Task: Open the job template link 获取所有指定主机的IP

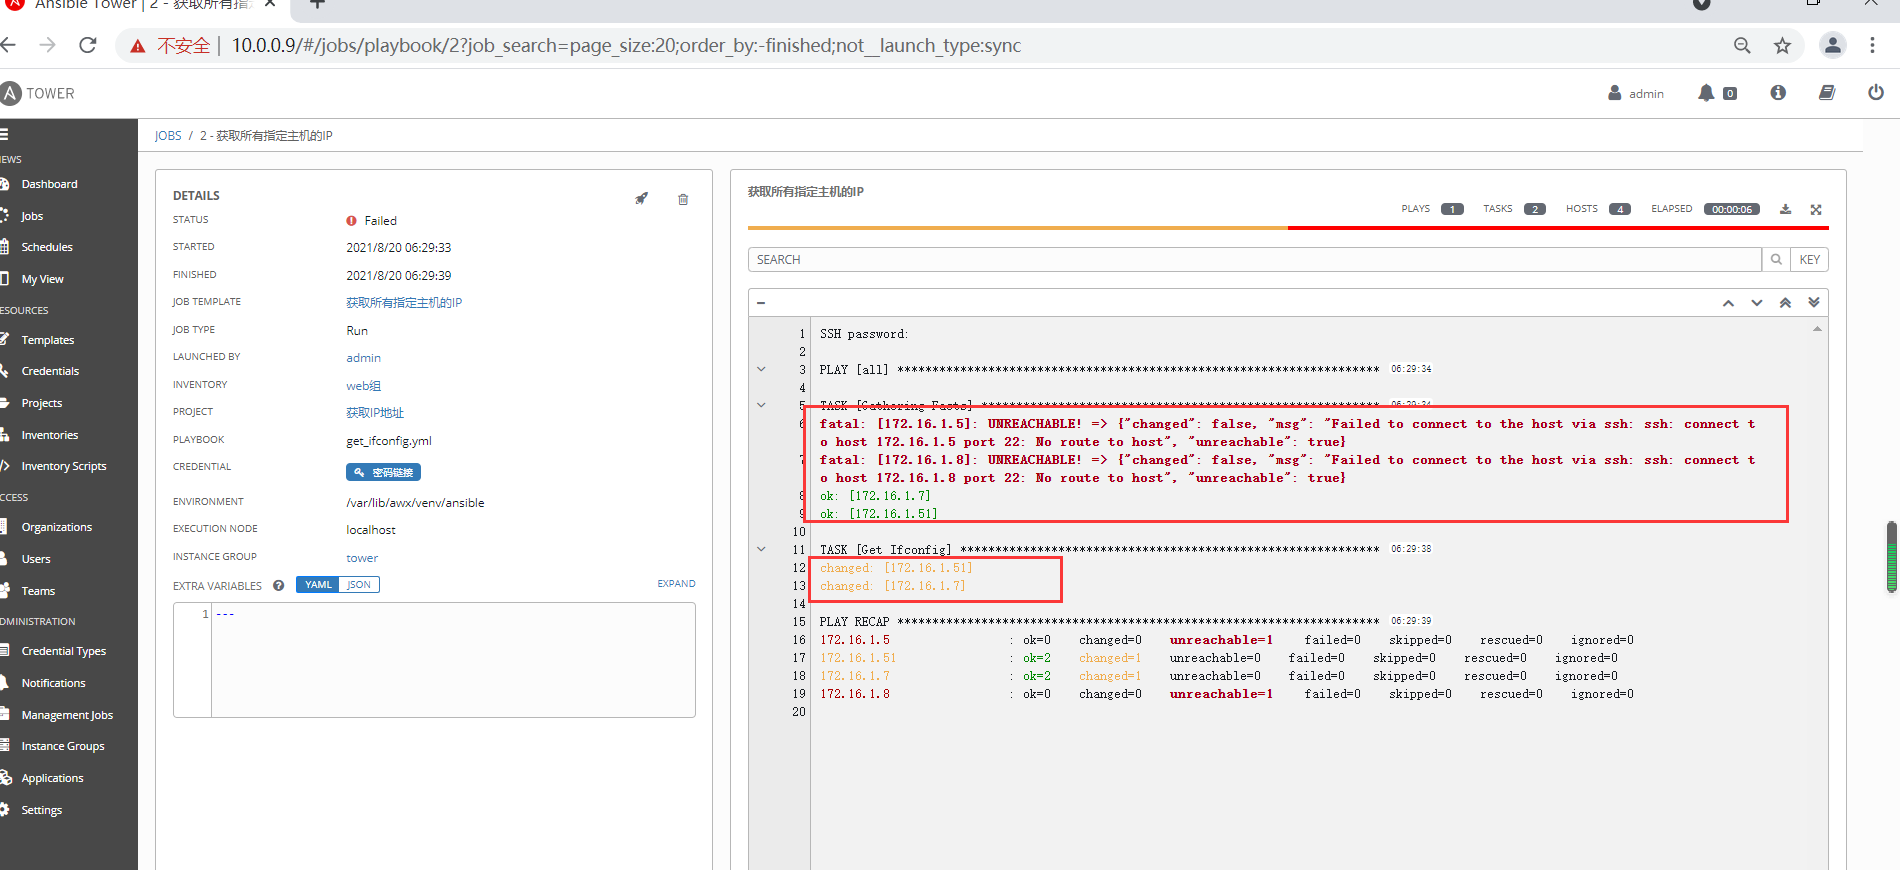Action: pos(404,303)
